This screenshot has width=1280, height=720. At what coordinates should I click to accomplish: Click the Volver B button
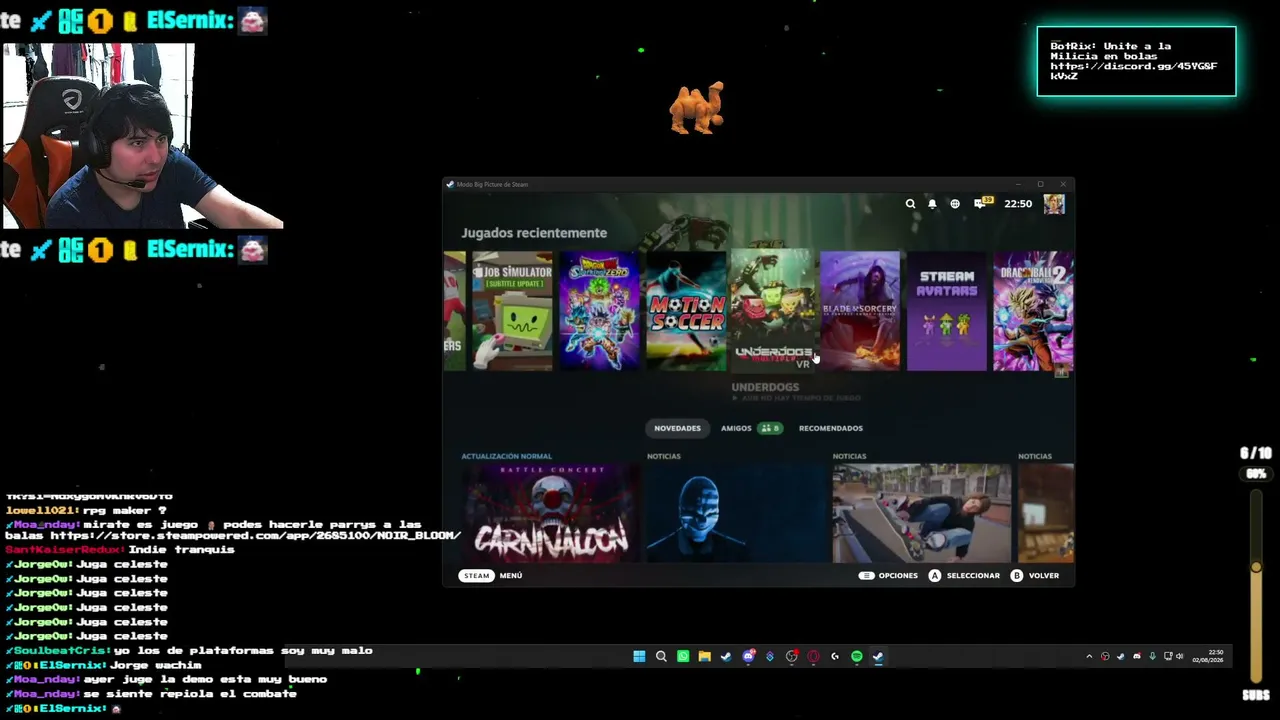pyautogui.click(x=1035, y=575)
